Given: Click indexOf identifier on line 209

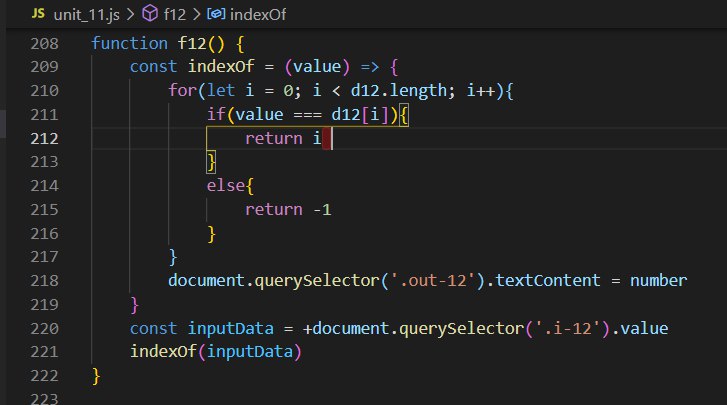Looking at the screenshot, I should tap(221, 67).
